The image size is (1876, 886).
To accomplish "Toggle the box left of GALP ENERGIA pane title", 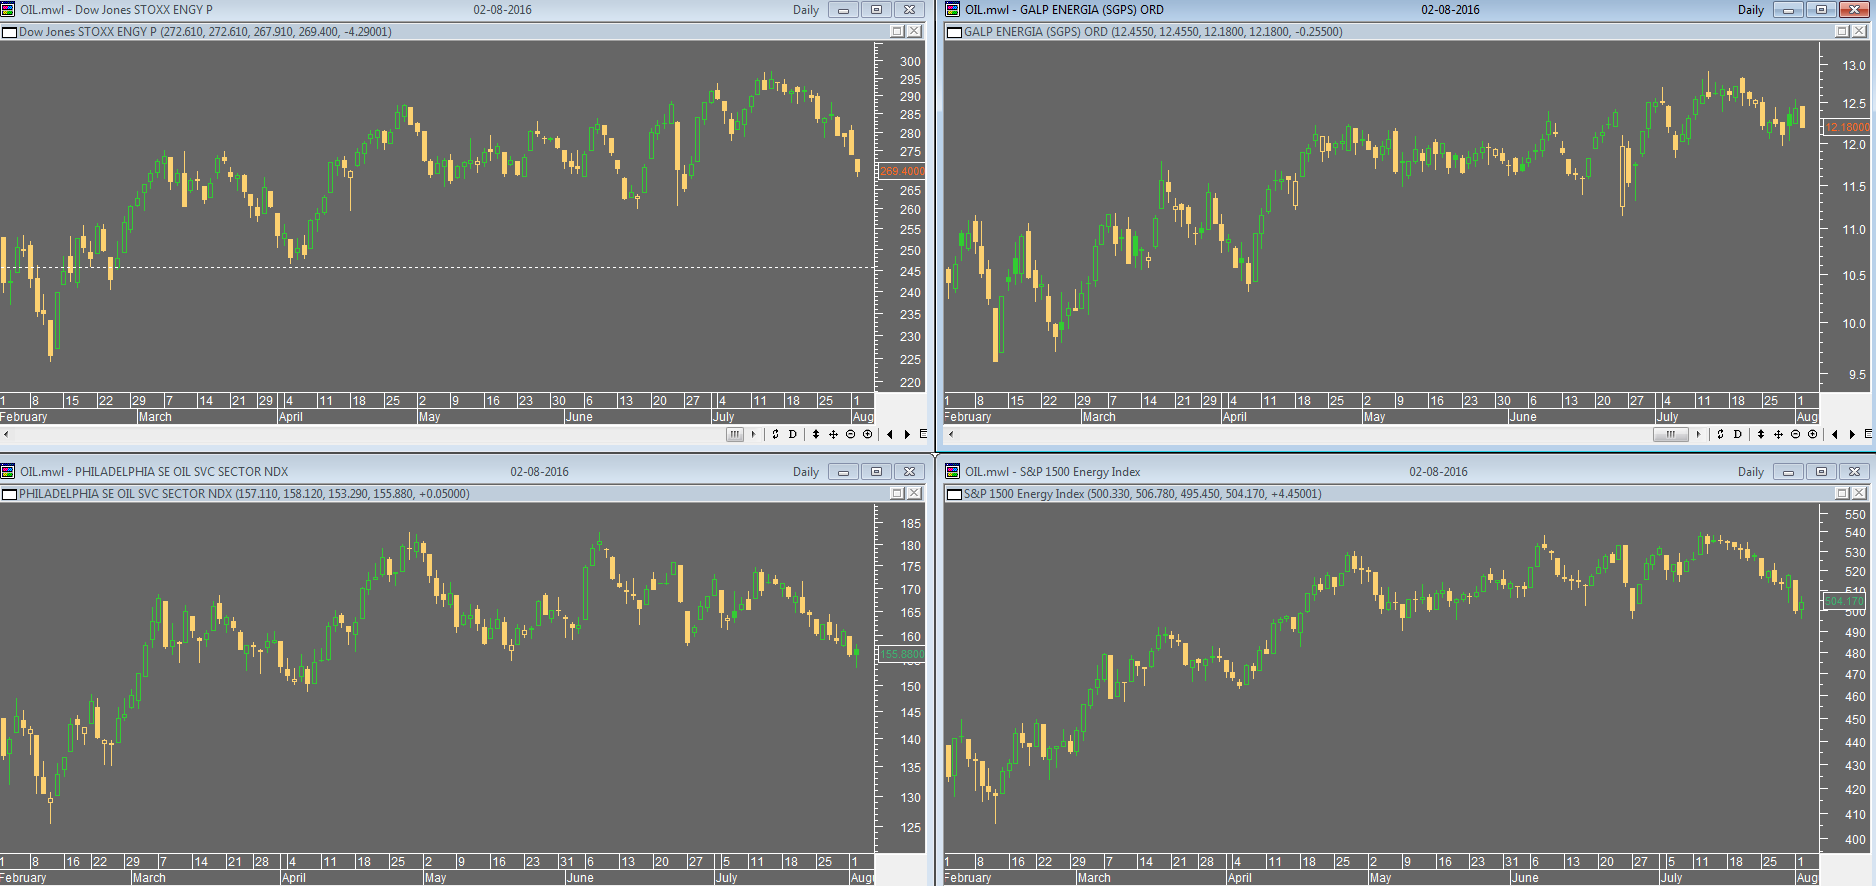I will [x=954, y=32].
